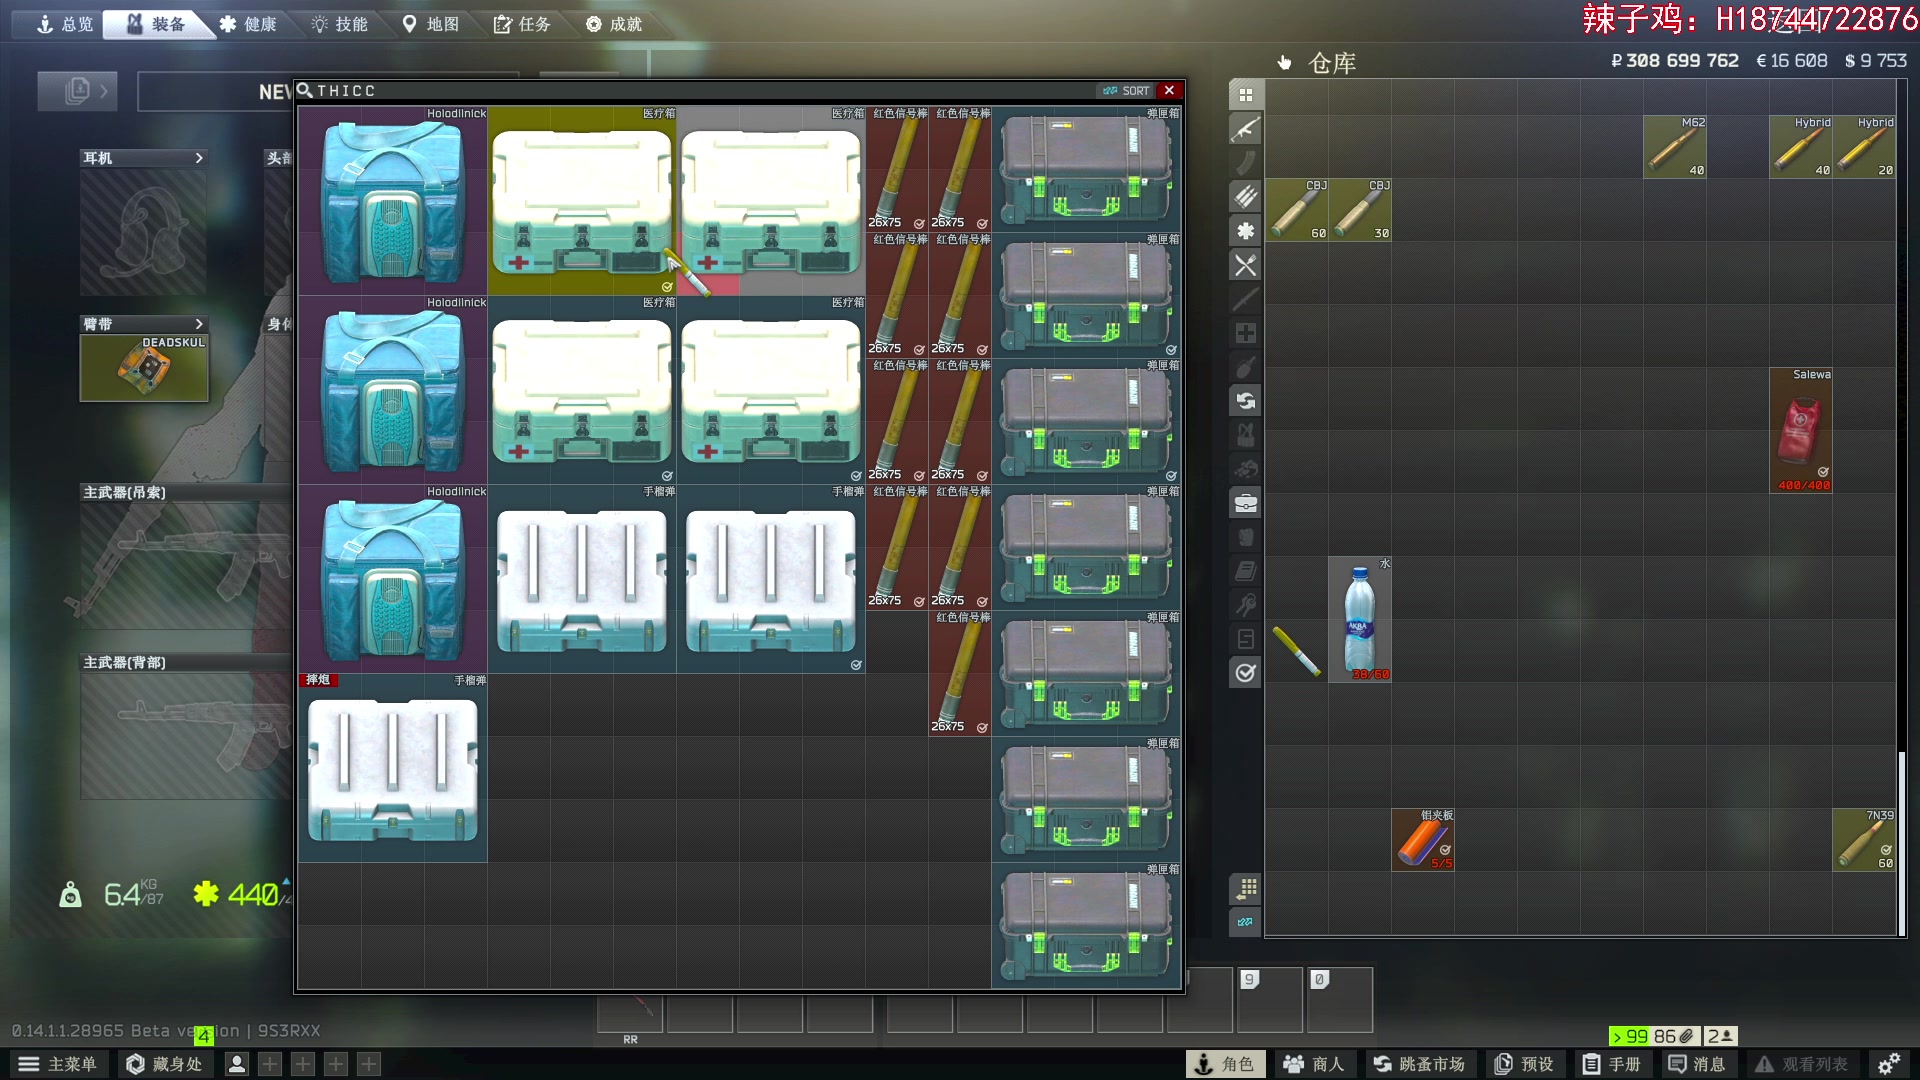Screen dimensions: 1920x1080
Task: Click the search magnifier in THICC window
Action: [x=305, y=90]
